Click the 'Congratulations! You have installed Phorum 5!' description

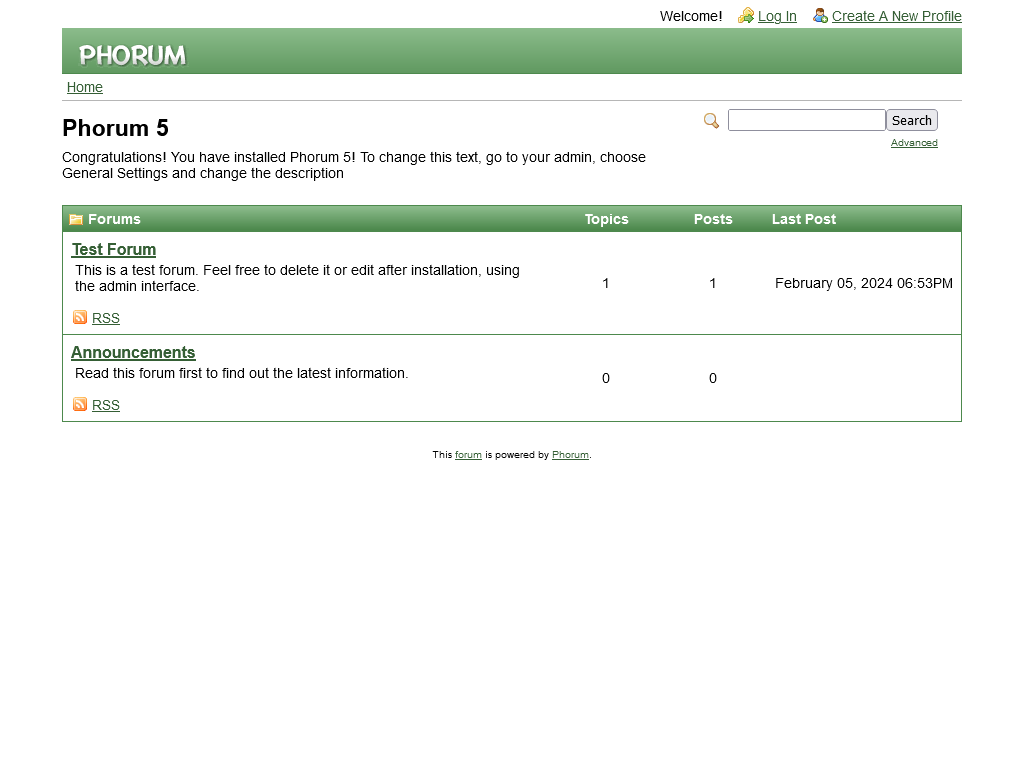[354, 165]
